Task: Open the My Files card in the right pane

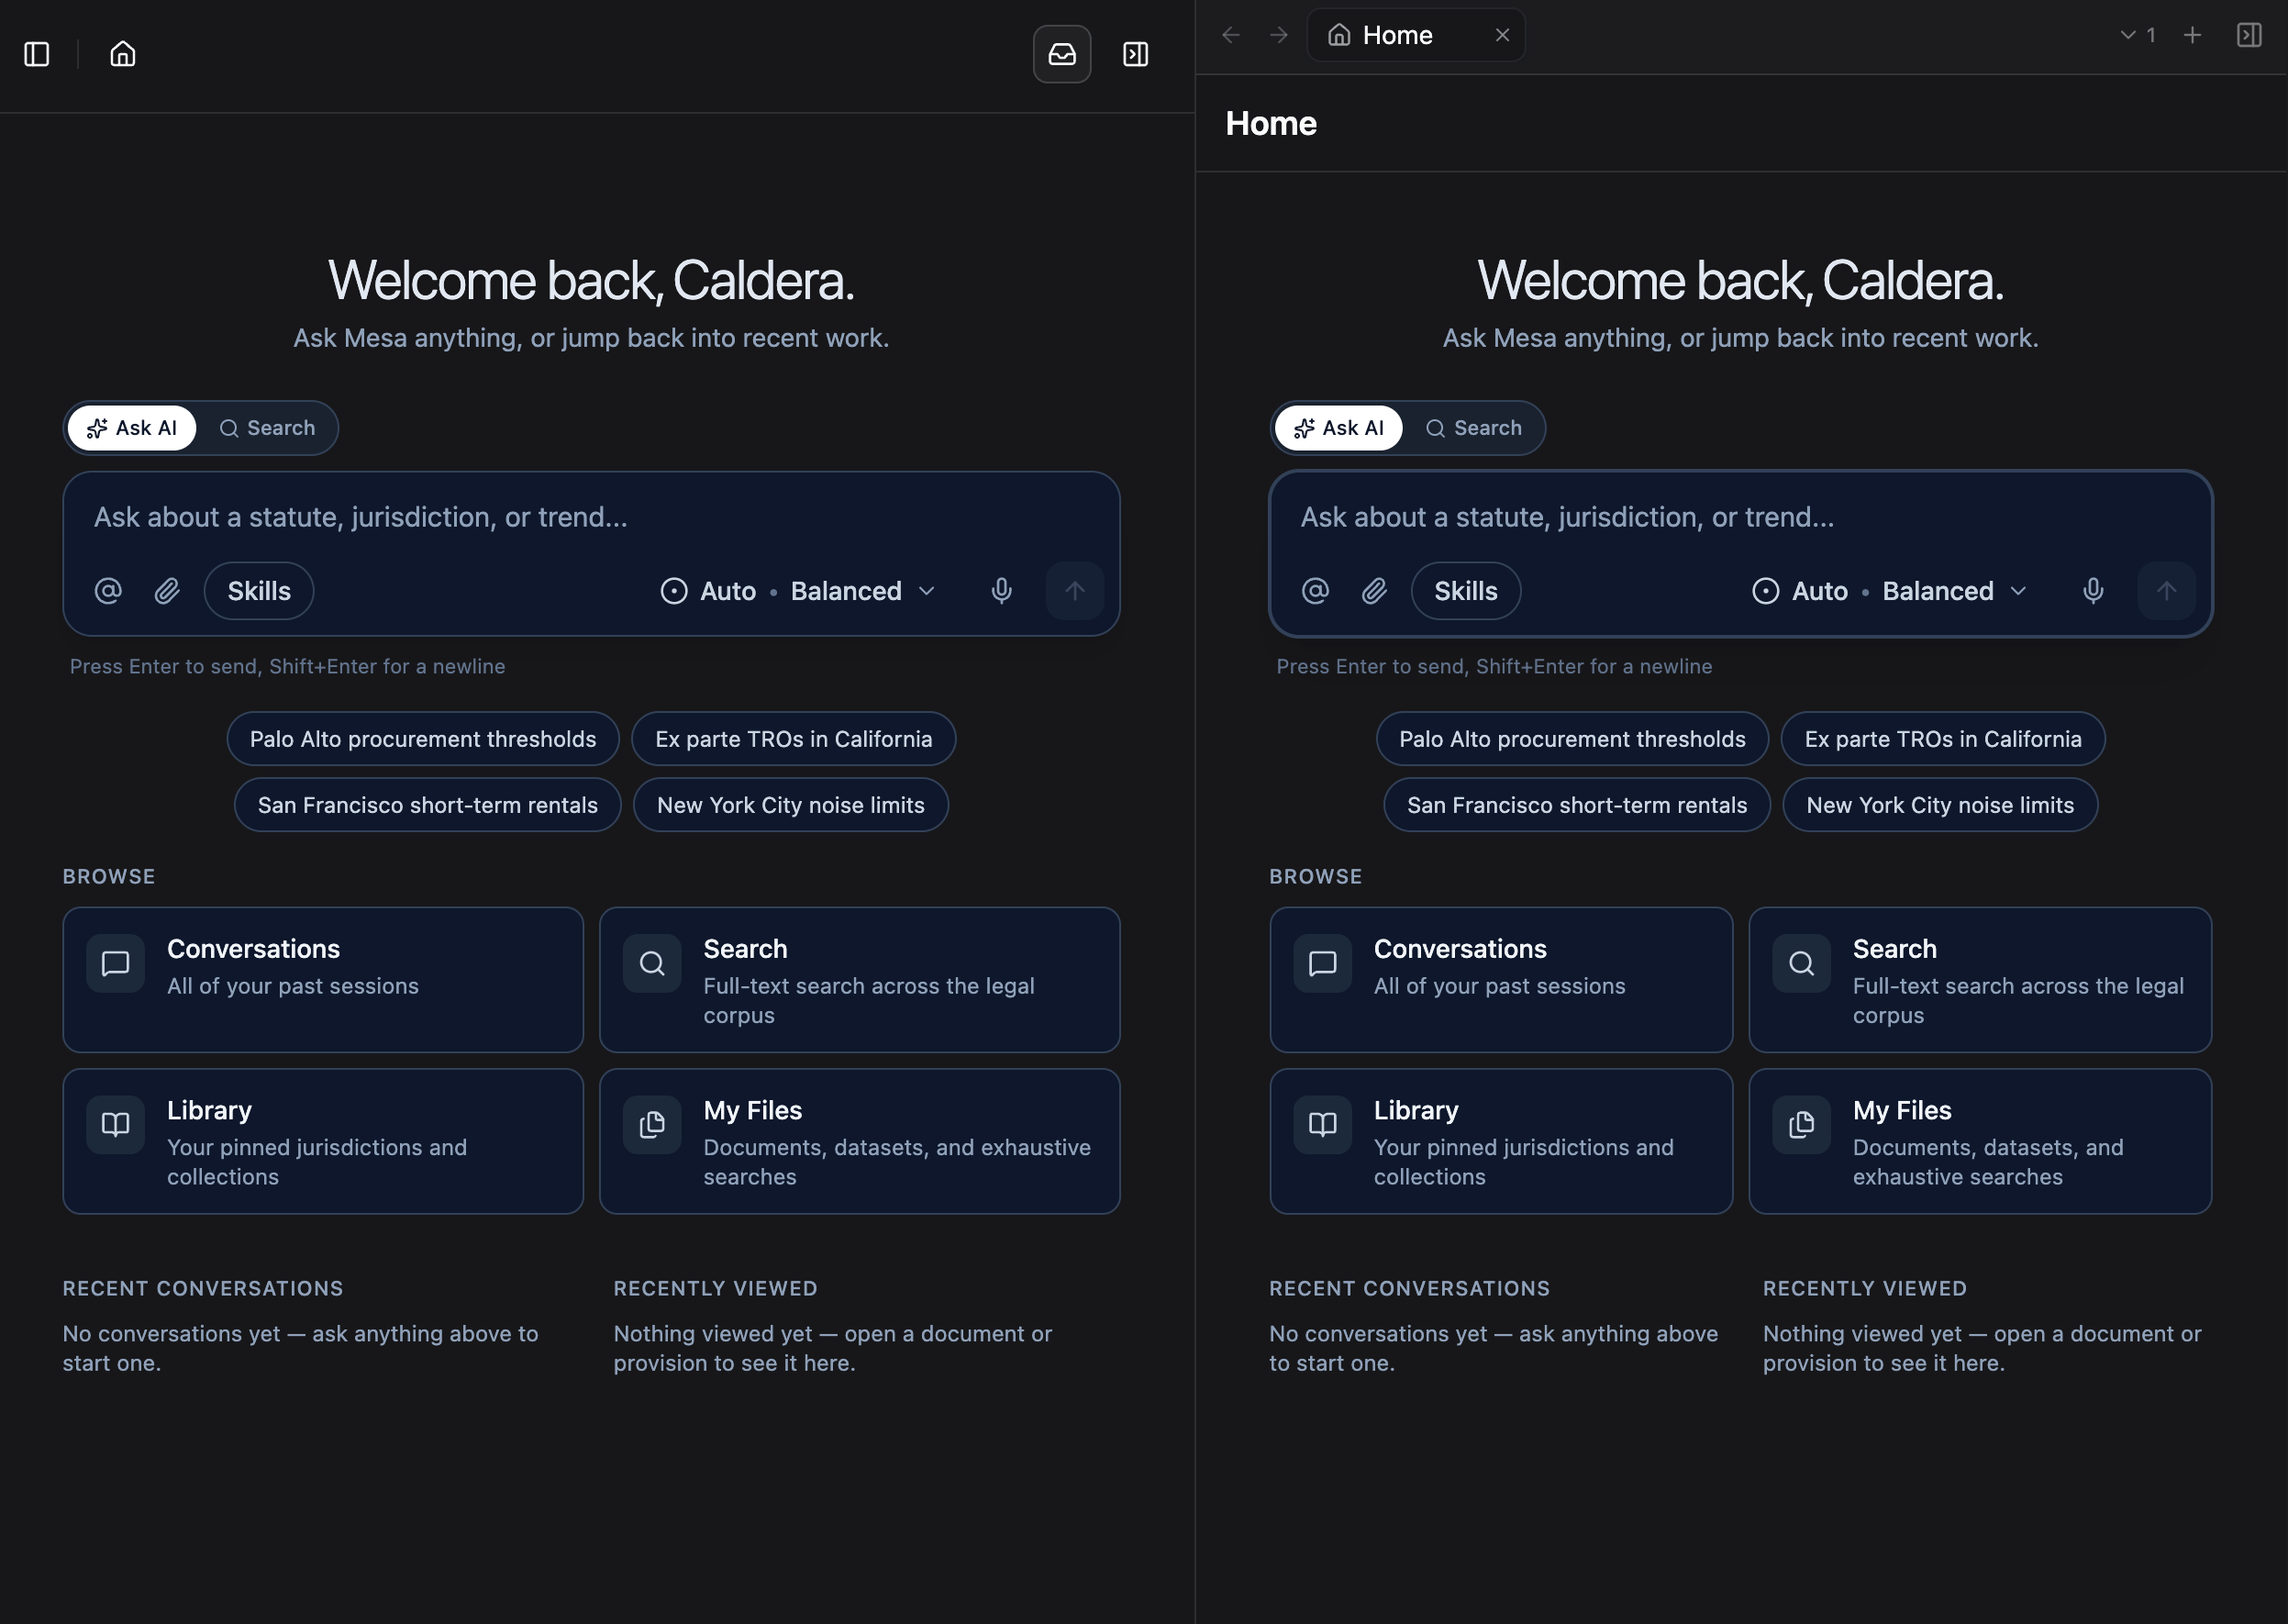Action: [x=1980, y=1141]
